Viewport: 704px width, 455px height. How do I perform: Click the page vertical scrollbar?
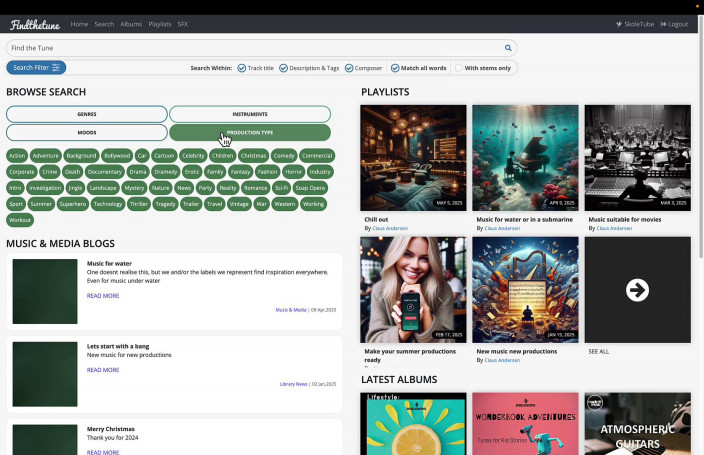[x=701, y=137]
